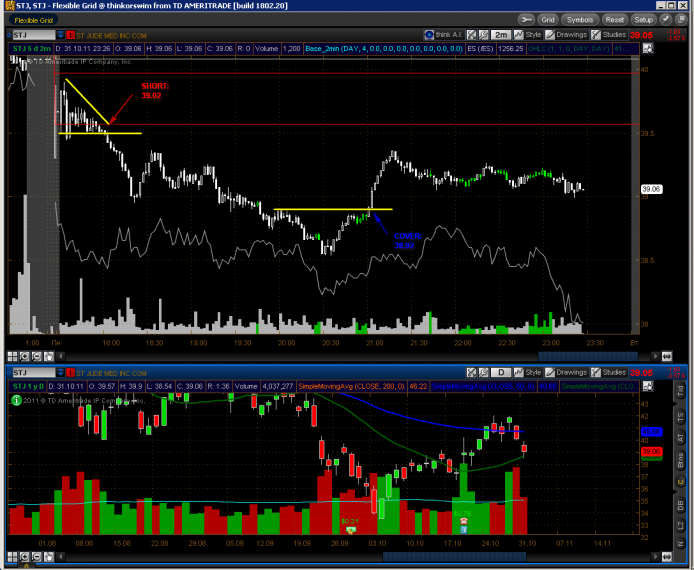
Task: Click the share chart icon in lower chart toolbar
Action: point(471,373)
